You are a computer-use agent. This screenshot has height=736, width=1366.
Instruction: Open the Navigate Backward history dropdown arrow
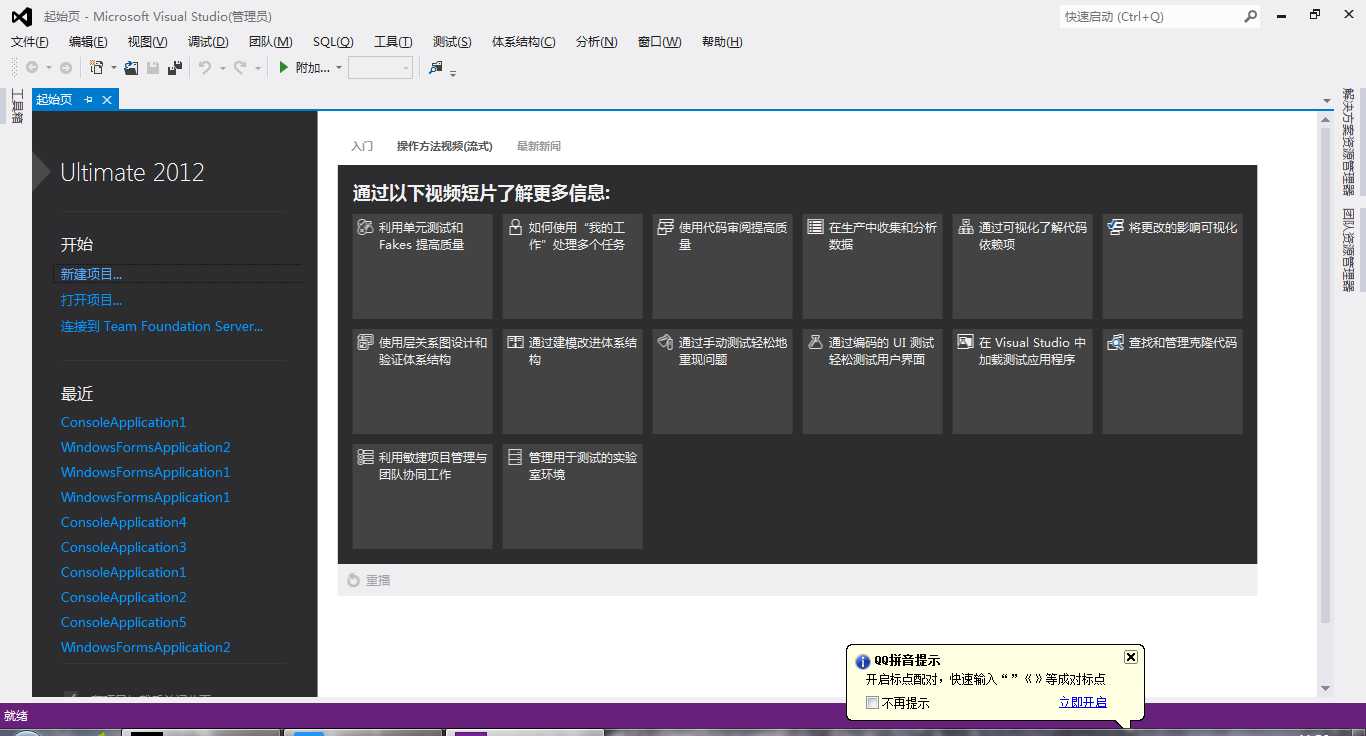[49, 68]
